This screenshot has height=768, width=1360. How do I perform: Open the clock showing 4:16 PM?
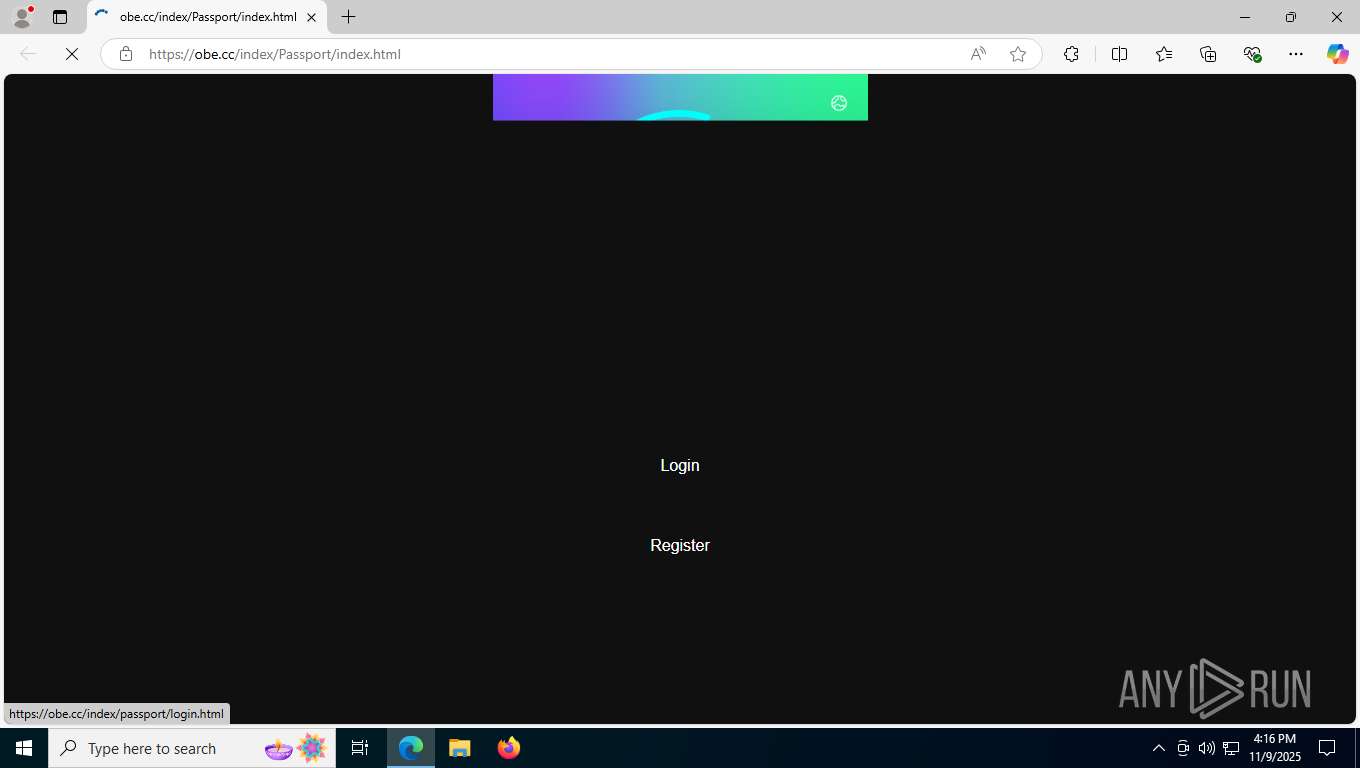coord(1274,748)
